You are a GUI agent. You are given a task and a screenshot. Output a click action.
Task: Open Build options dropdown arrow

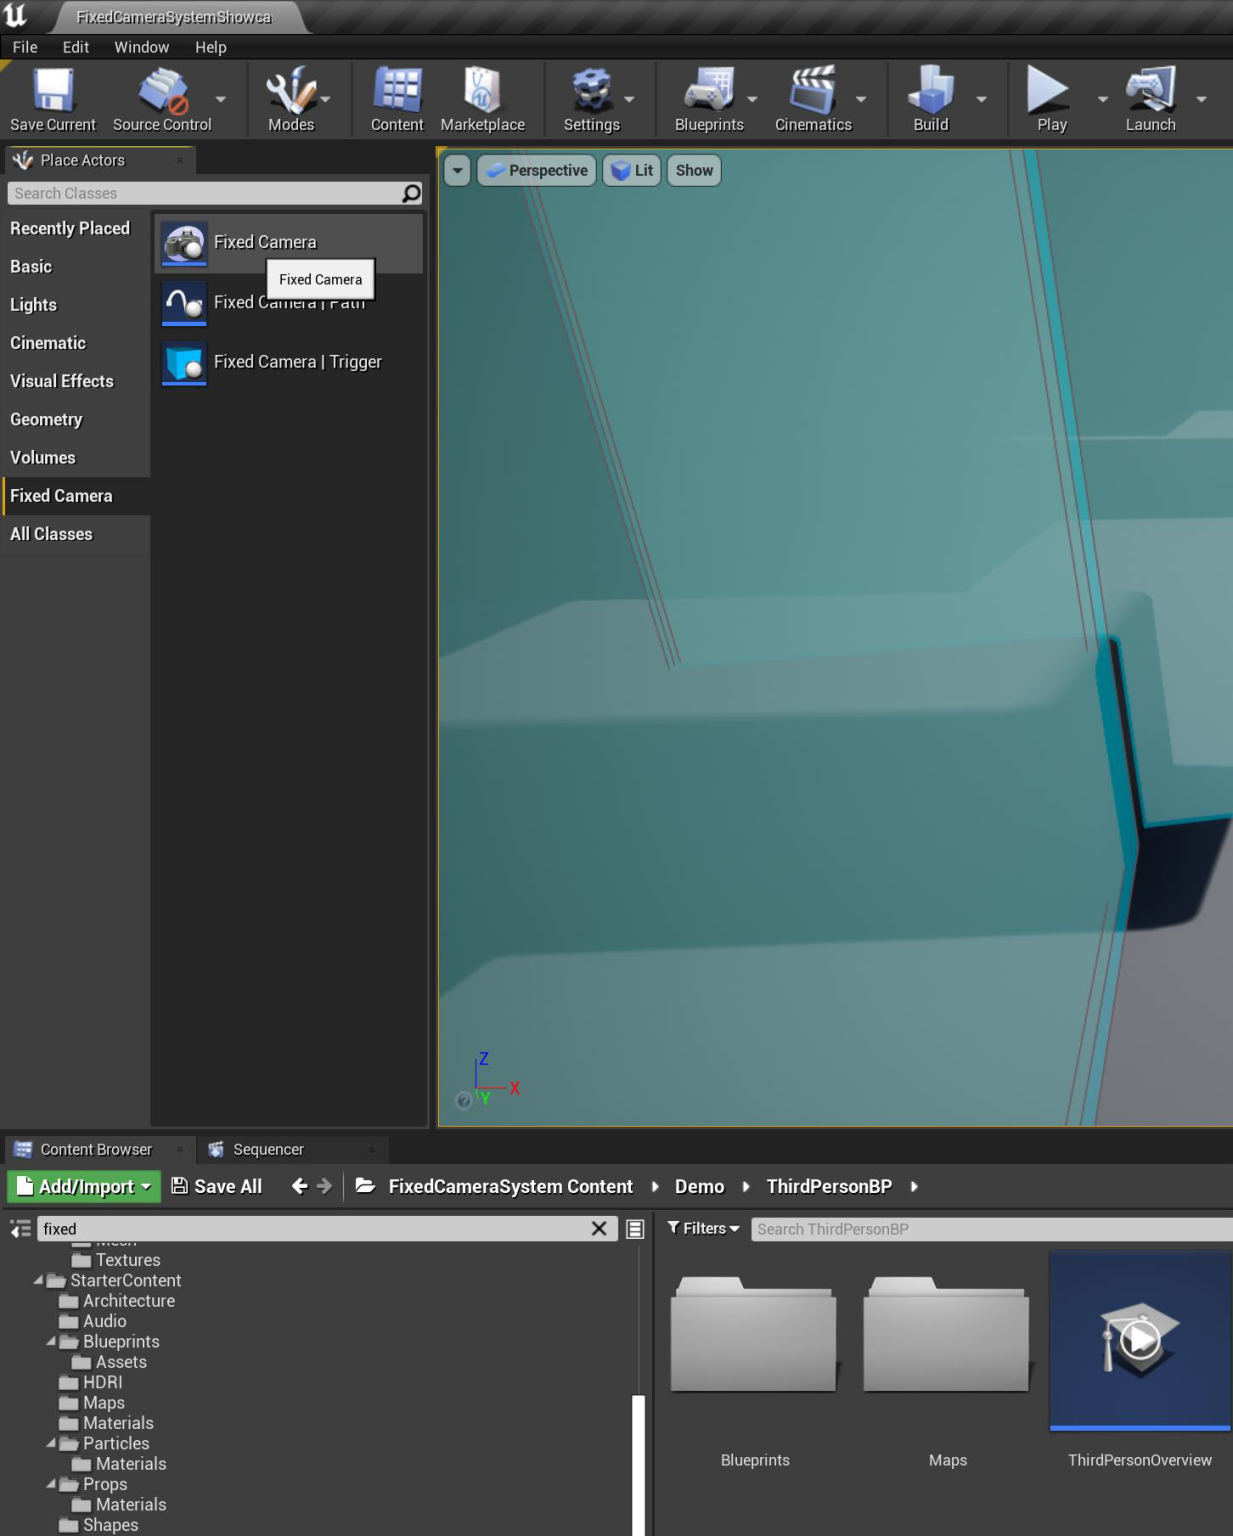(981, 99)
